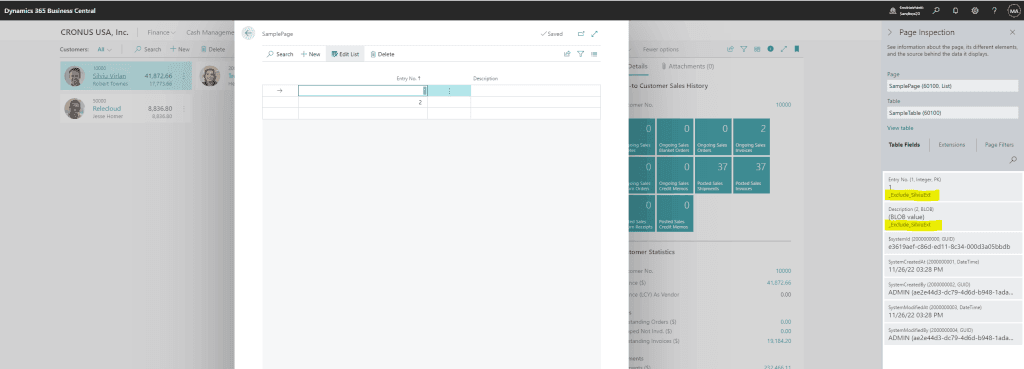The width and height of the screenshot is (1024, 369).
Task: Open Finance menu in background page
Action: [x=161, y=32]
